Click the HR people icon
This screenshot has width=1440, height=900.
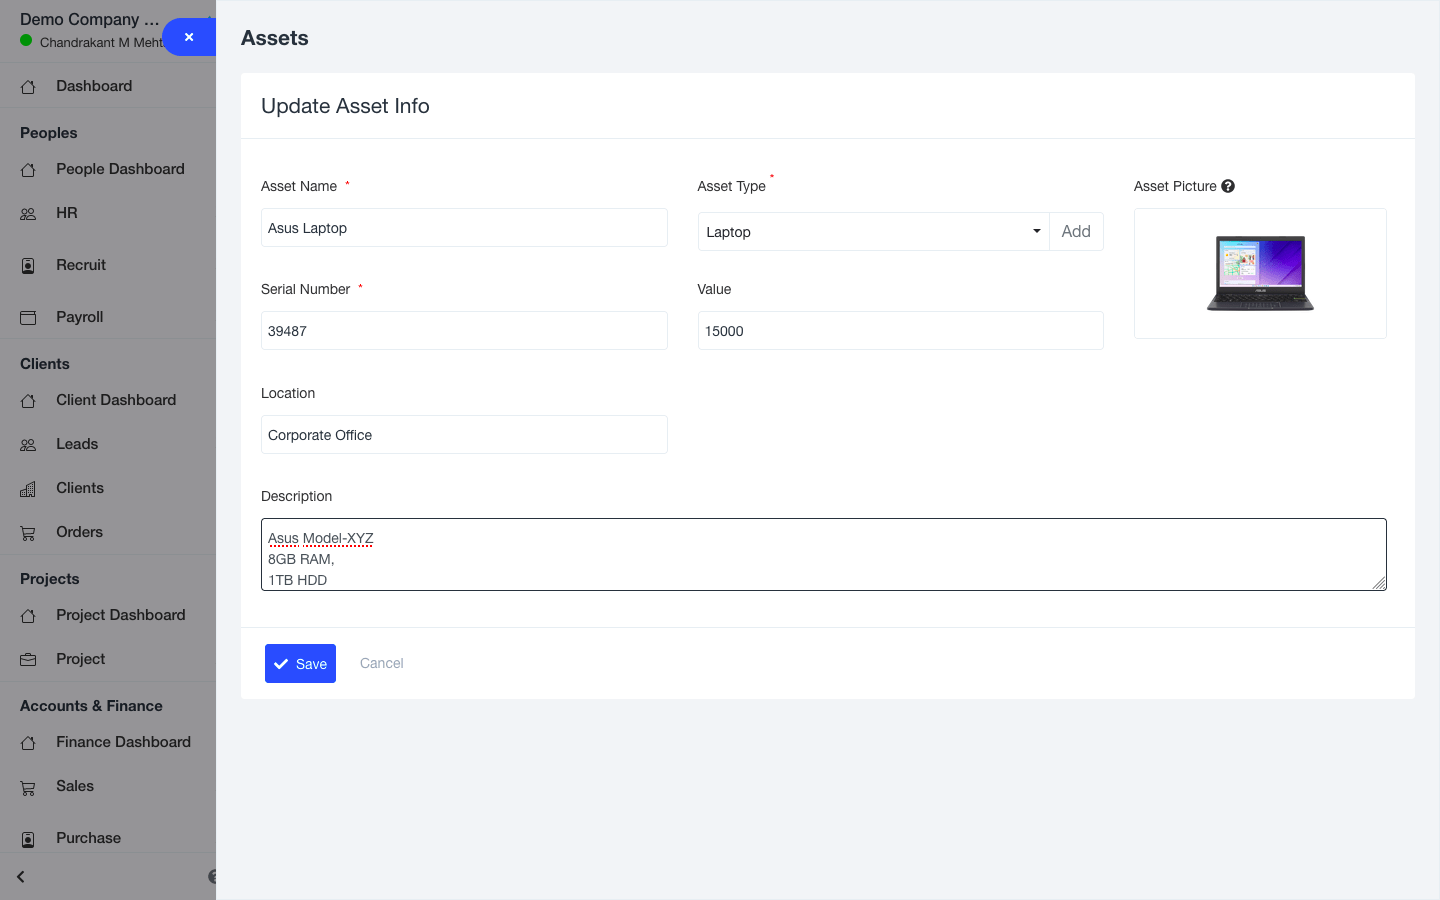[x=28, y=214]
